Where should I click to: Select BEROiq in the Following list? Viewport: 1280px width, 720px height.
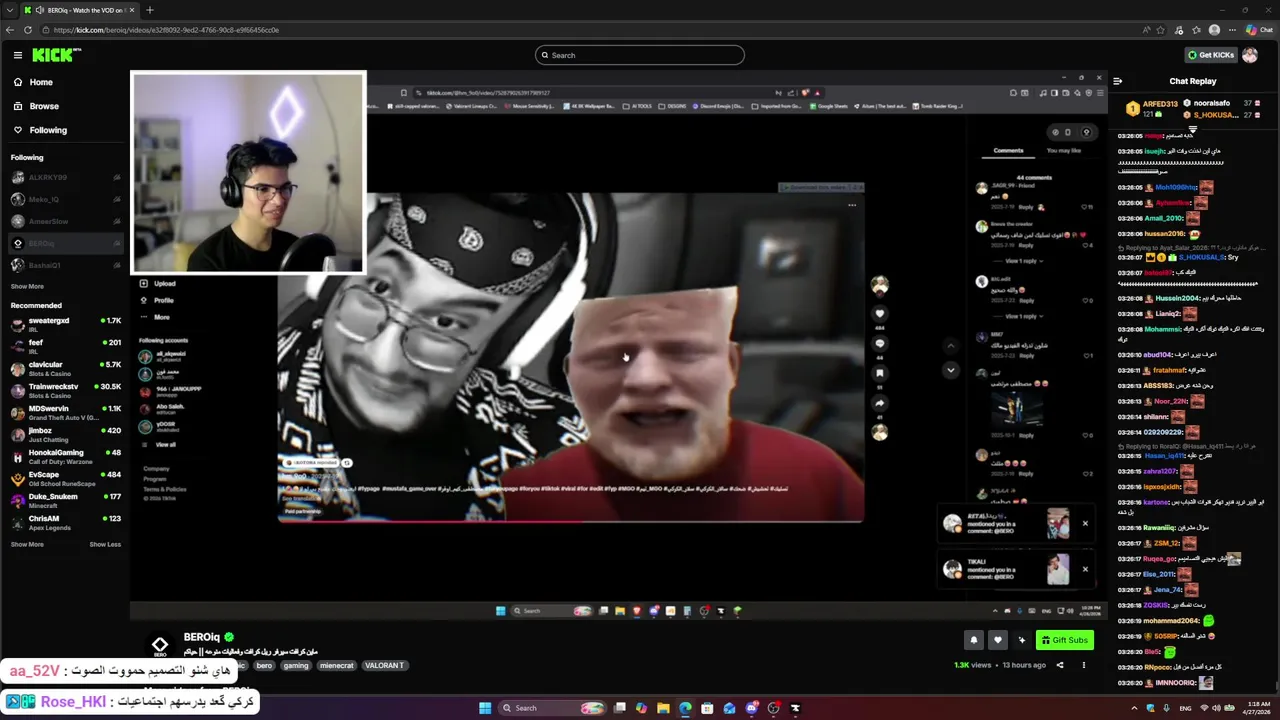click(x=65, y=243)
